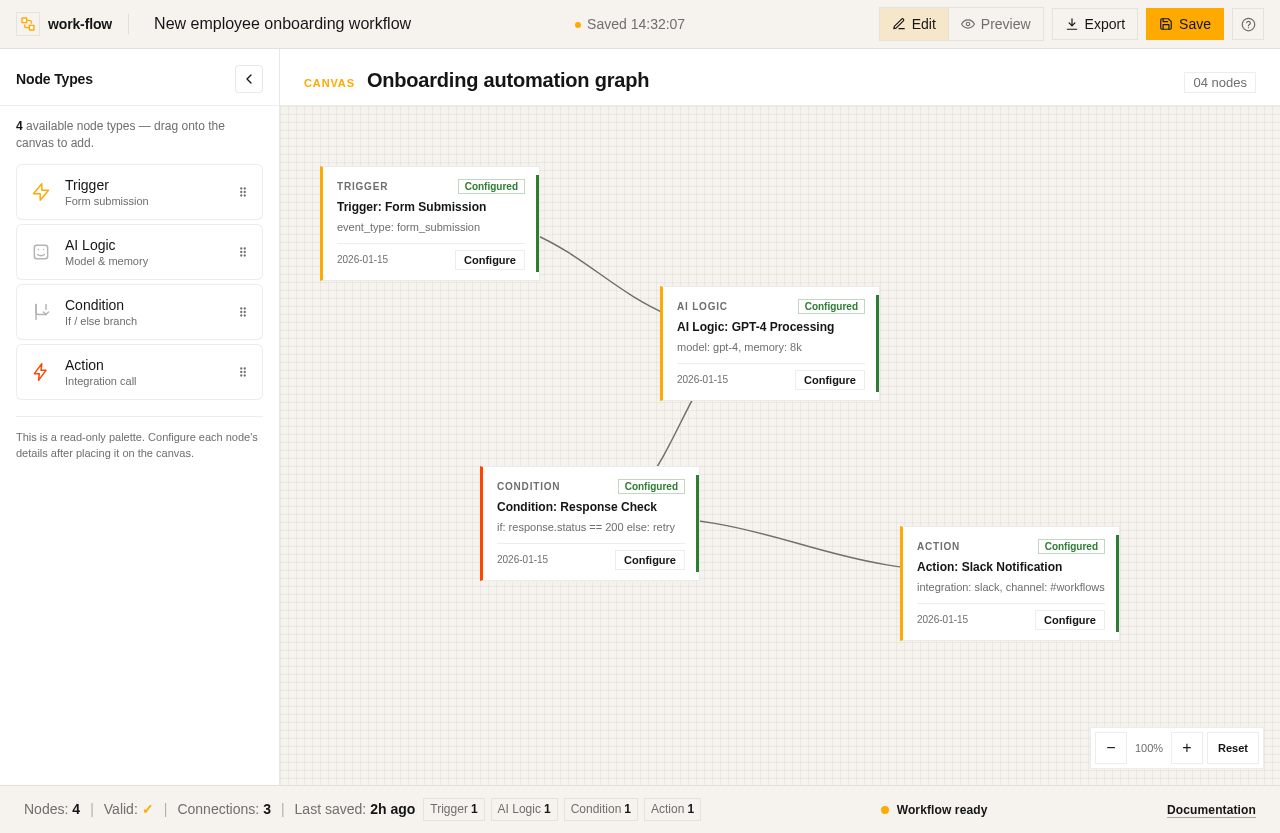Click the Saved 14:32:07 indicator
This screenshot has width=1280, height=833.
click(629, 24)
